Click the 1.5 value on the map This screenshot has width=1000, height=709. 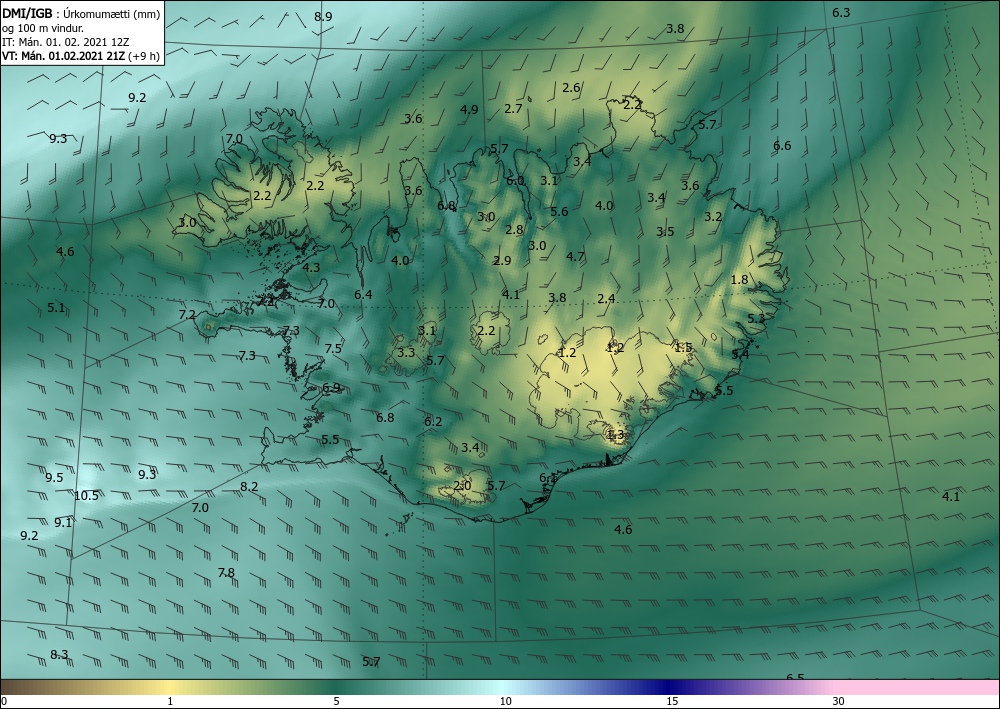pos(683,347)
